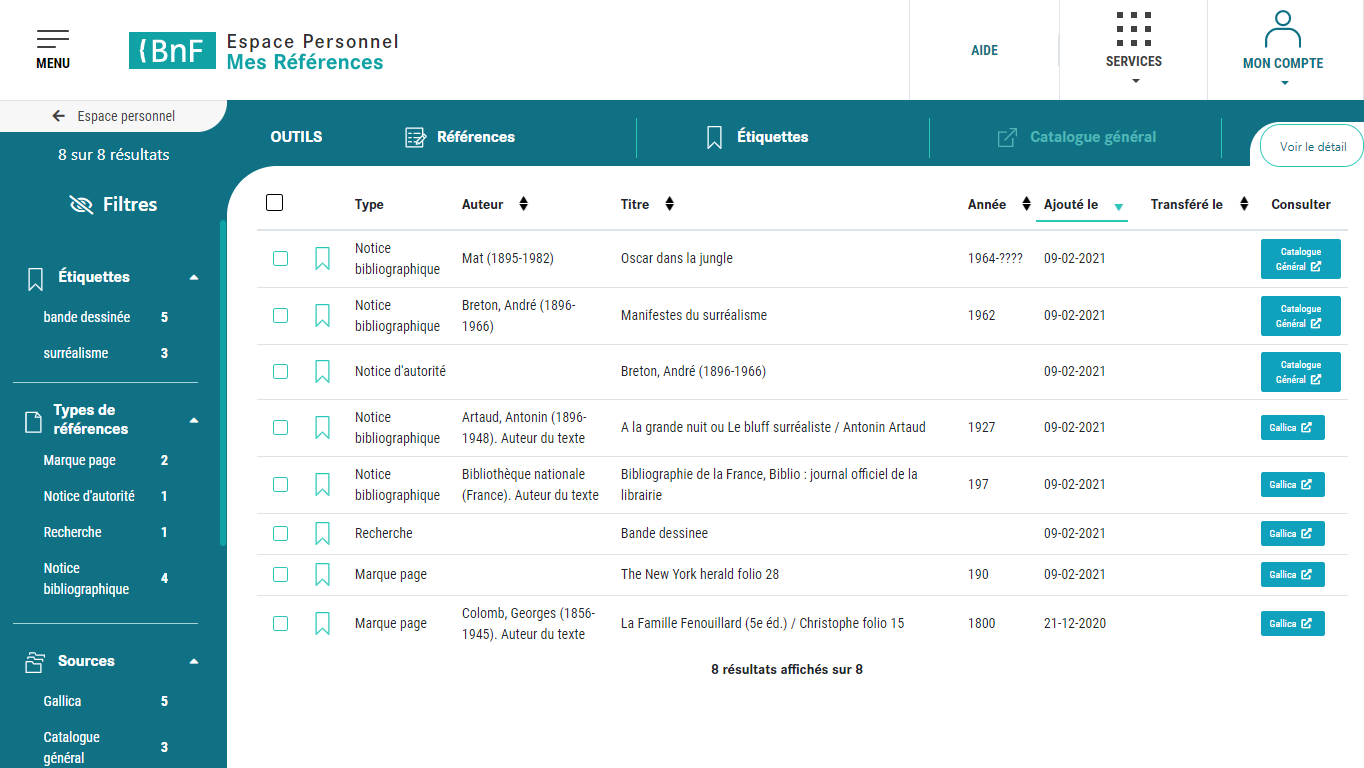The width and height of the screenshot is (1364, 768).
Task: Check the box for Oscar dans la jungle
Action: click(x=280, y=258)
